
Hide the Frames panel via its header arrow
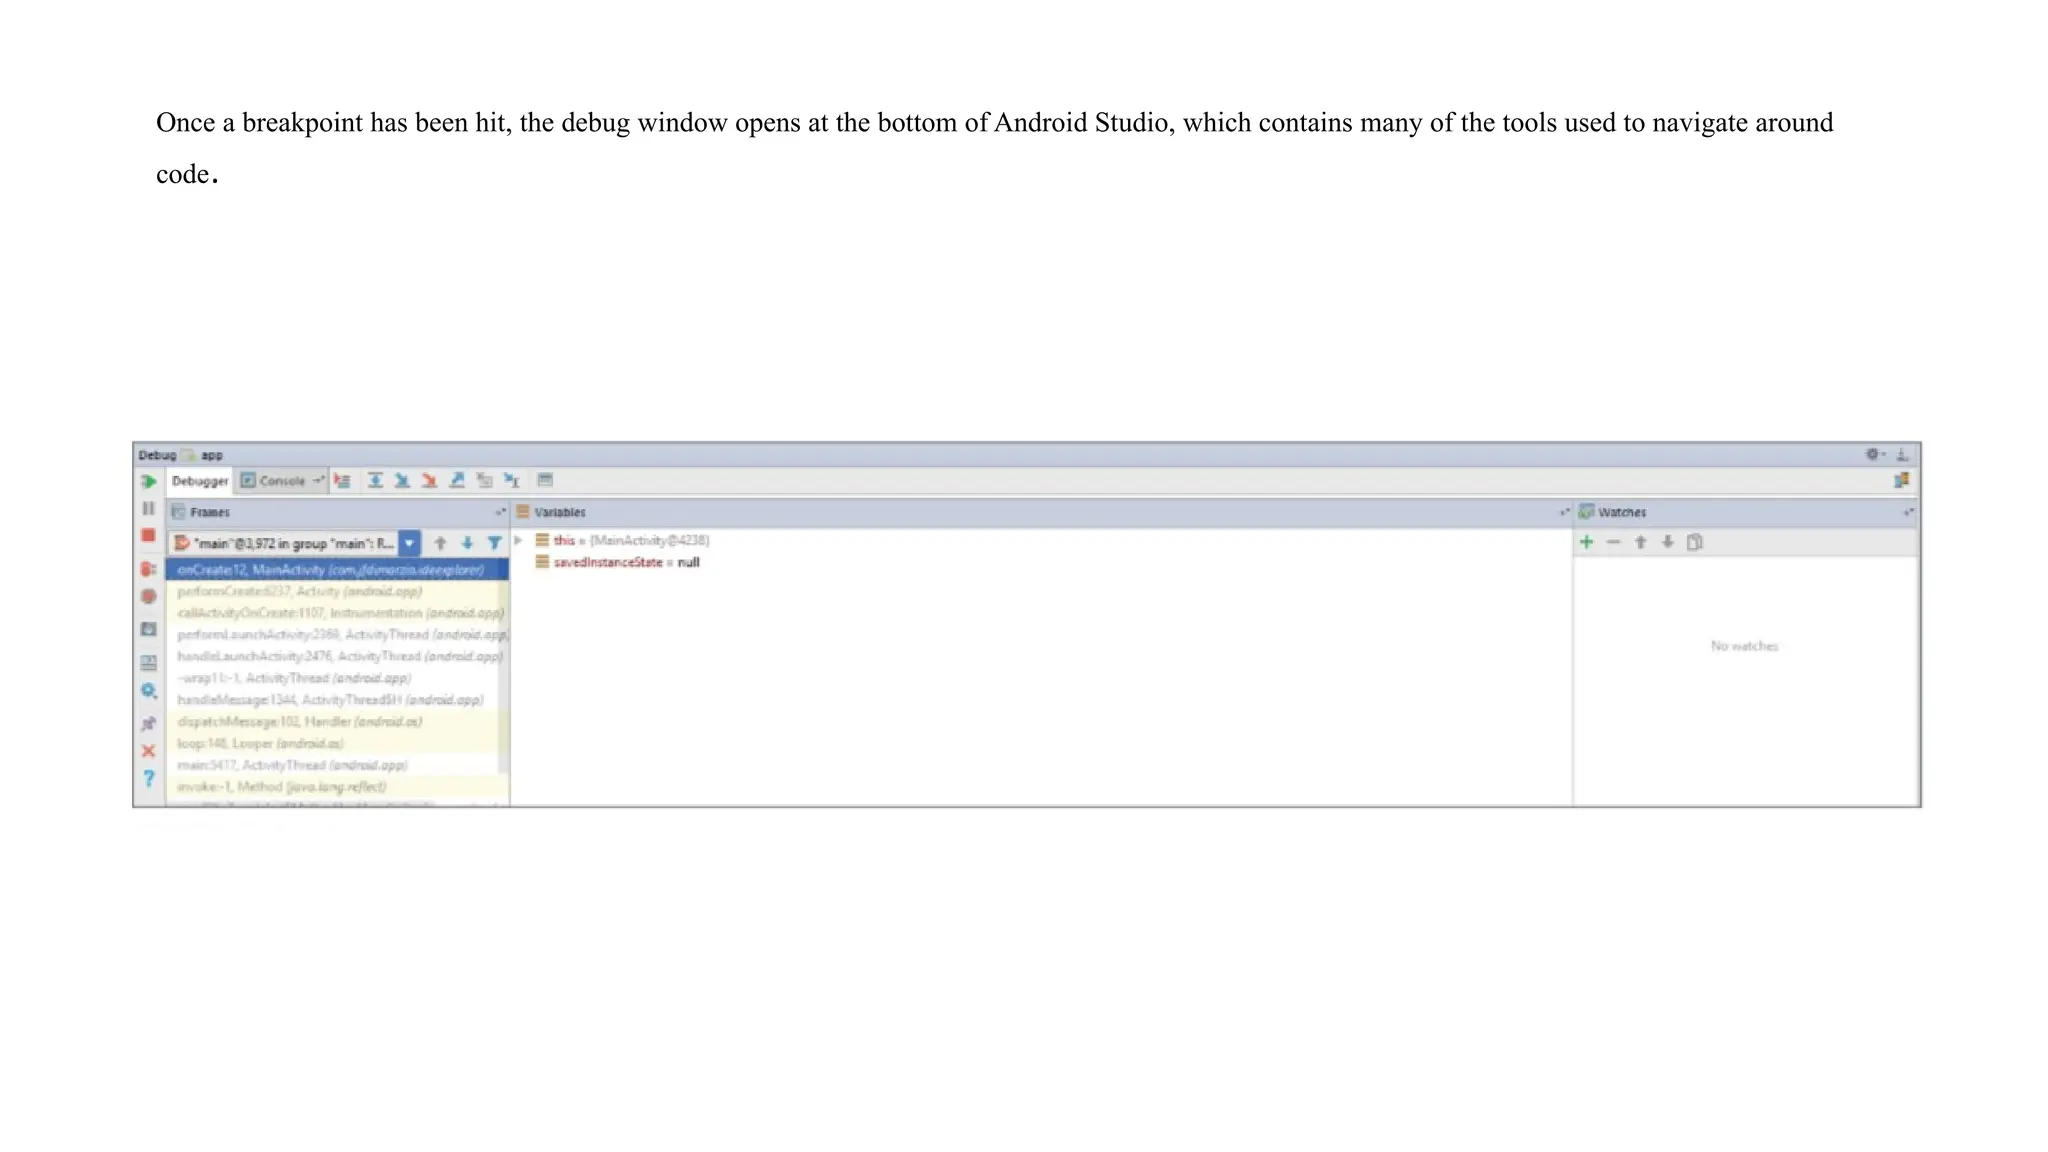click(500, 512)
